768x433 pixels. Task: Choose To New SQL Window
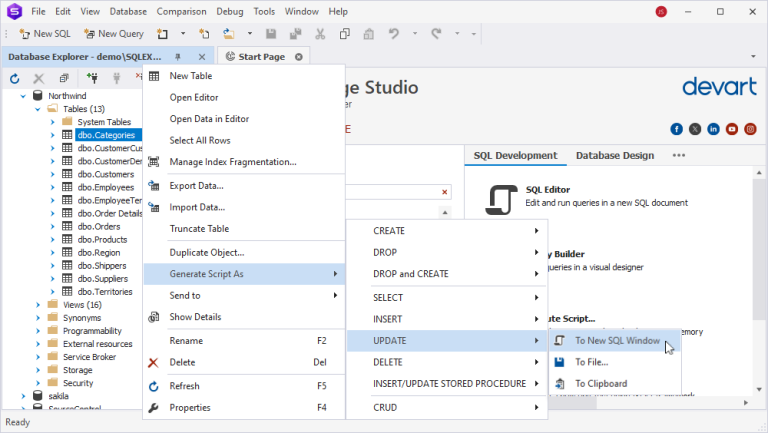[x=614, y=340]
